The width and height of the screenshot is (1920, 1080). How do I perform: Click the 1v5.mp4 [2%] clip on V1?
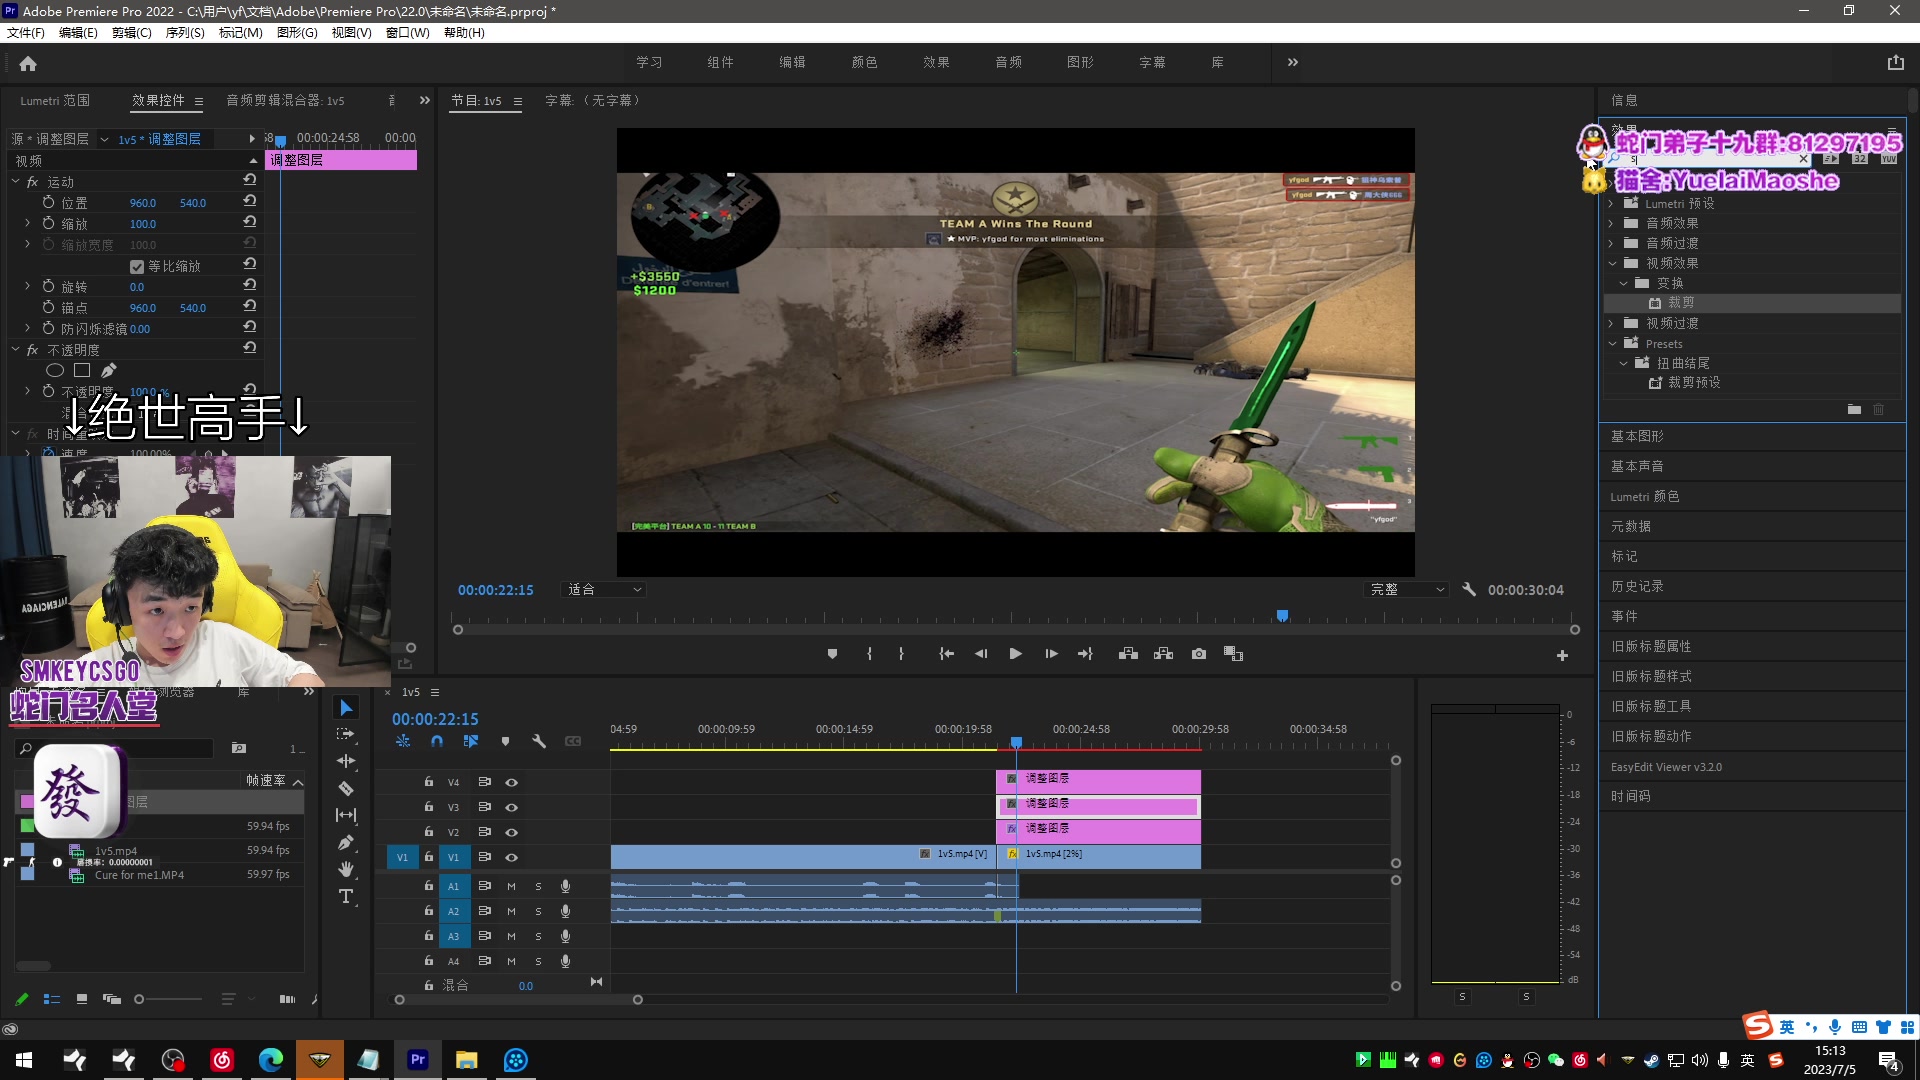[x=1099, y=856]
